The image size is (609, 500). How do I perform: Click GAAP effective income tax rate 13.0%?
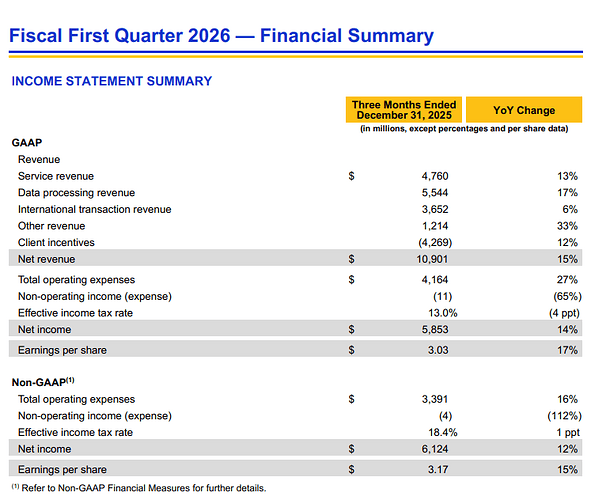(443, 313)
